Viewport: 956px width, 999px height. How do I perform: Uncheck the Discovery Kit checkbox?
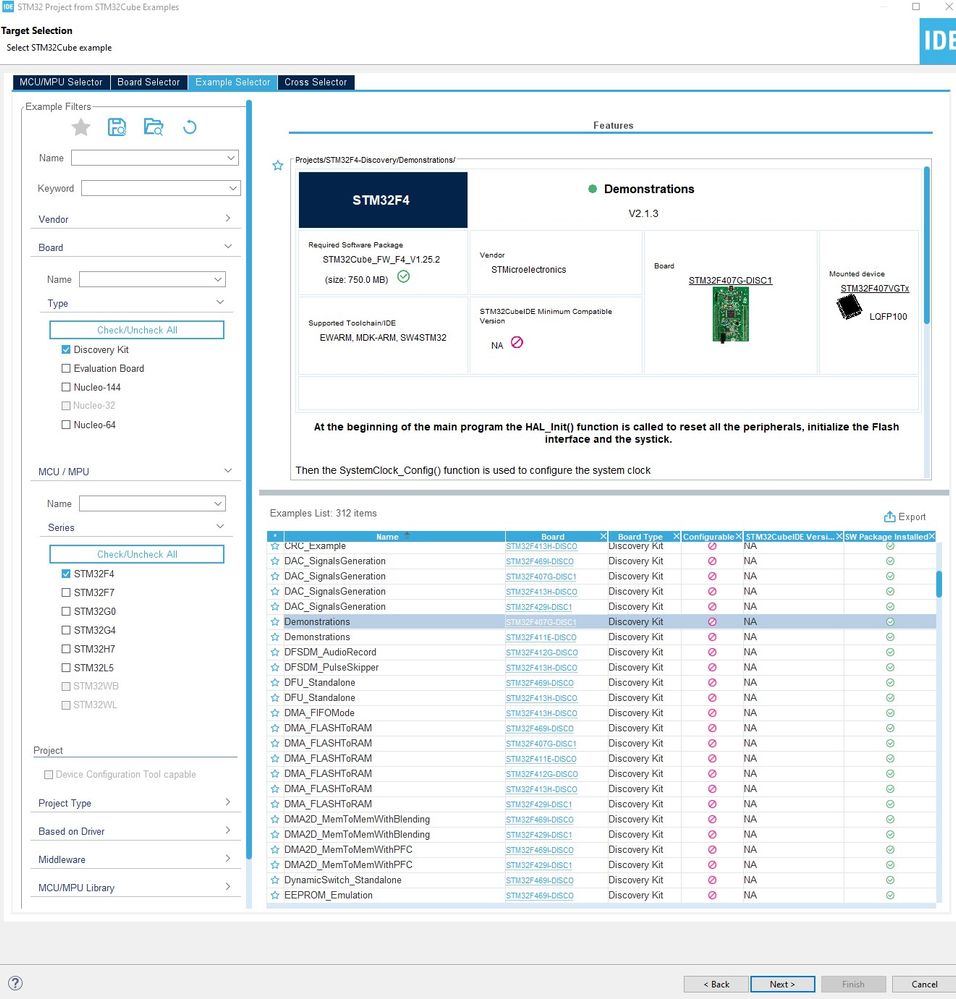pyautogui.click(x=66, y=350)
